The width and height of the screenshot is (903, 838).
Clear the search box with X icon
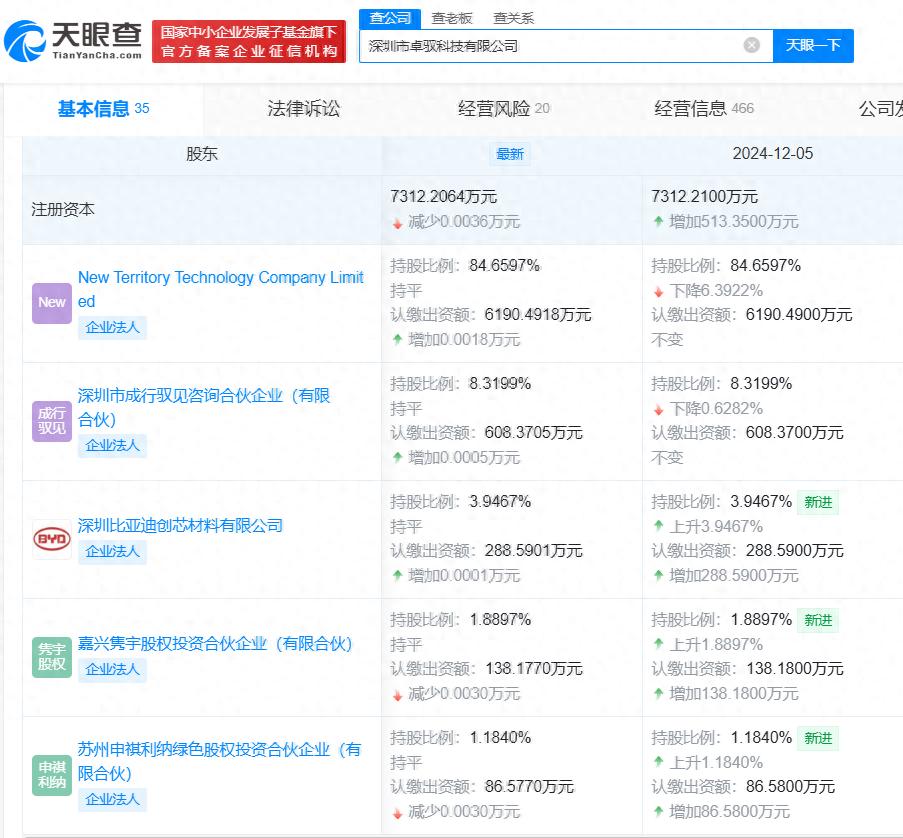point(752,45)
